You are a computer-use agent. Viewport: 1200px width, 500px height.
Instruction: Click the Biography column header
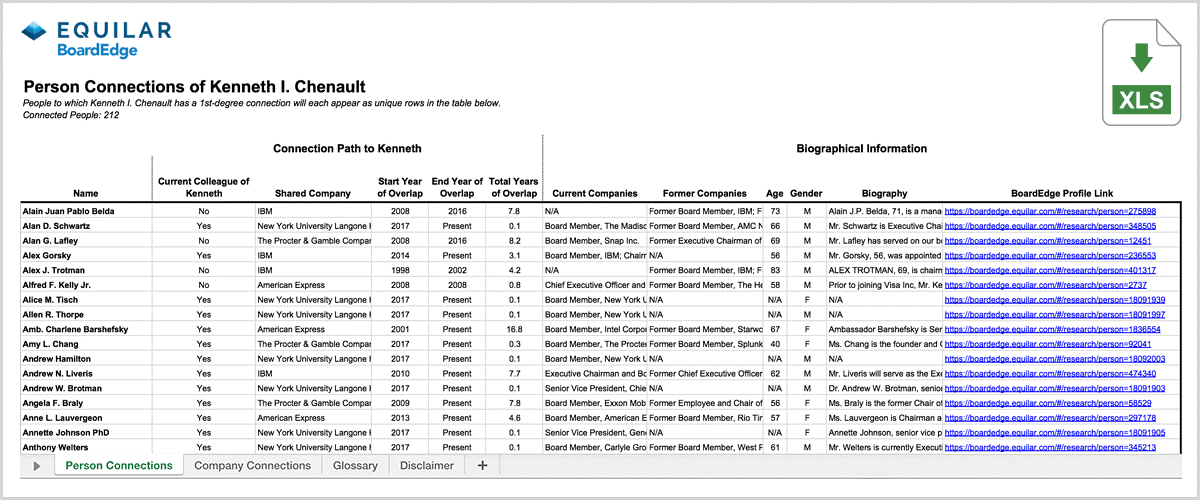[883, 193]
